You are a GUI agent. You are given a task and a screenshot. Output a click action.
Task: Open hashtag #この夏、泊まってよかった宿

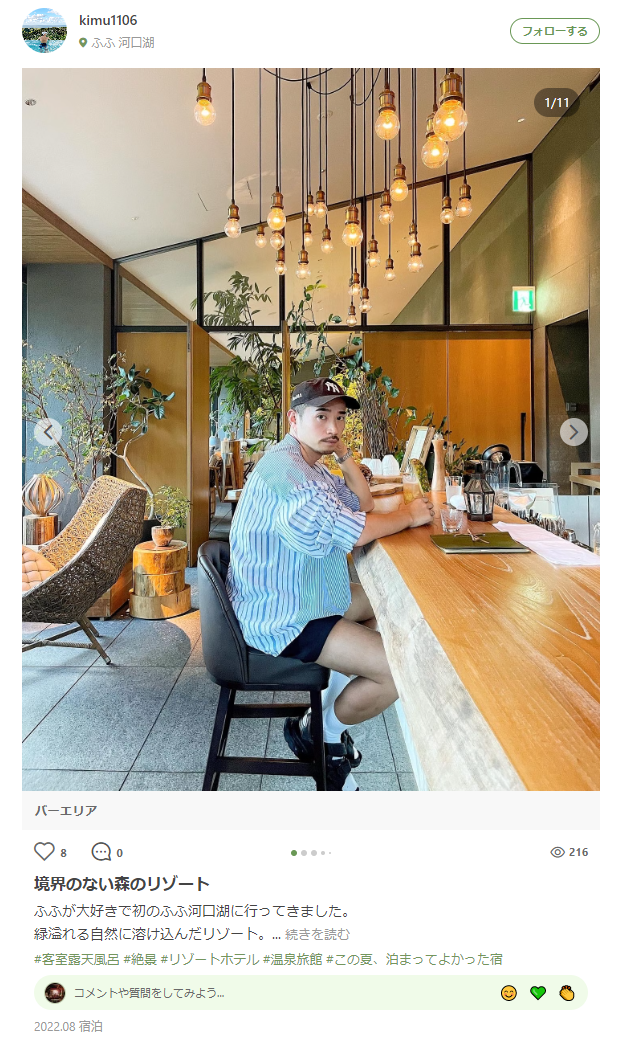pos(414,959)
